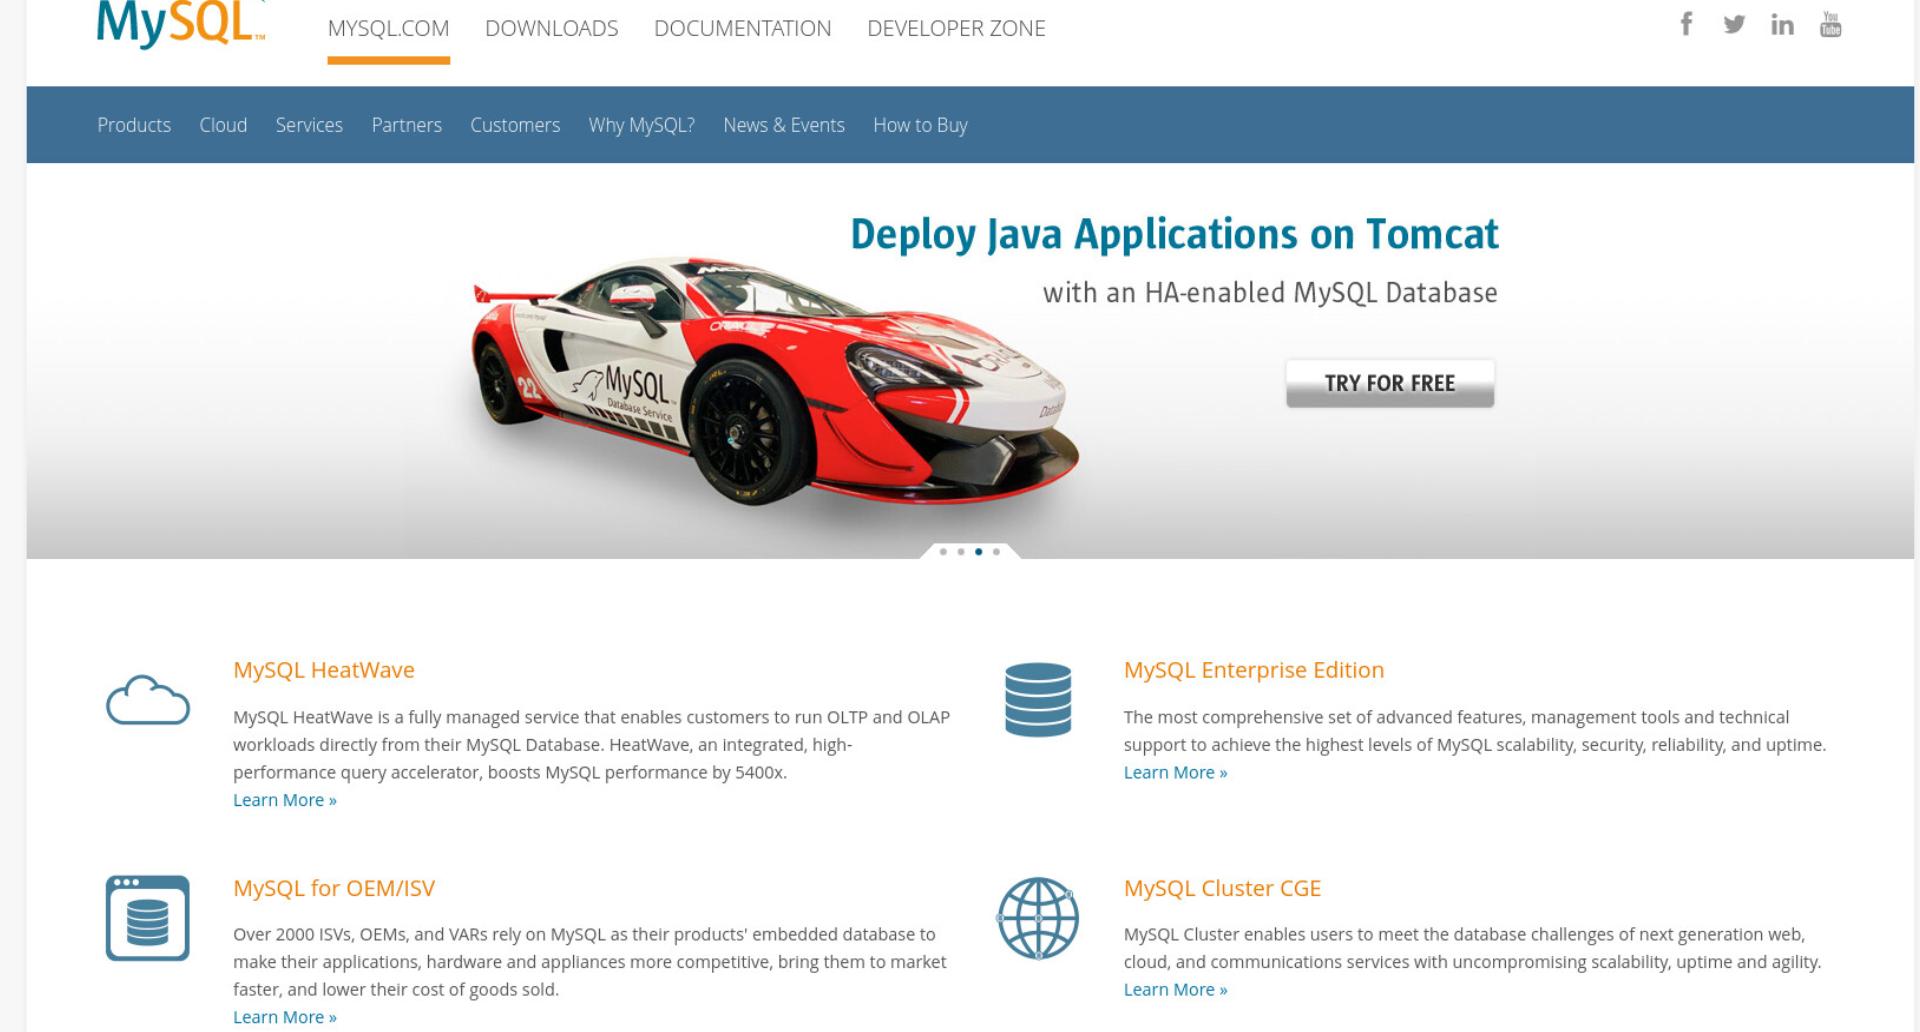The image size is (1920, 1032).
Task: Open the MySQL YouTube icon
Action: tap(1830, 24)
